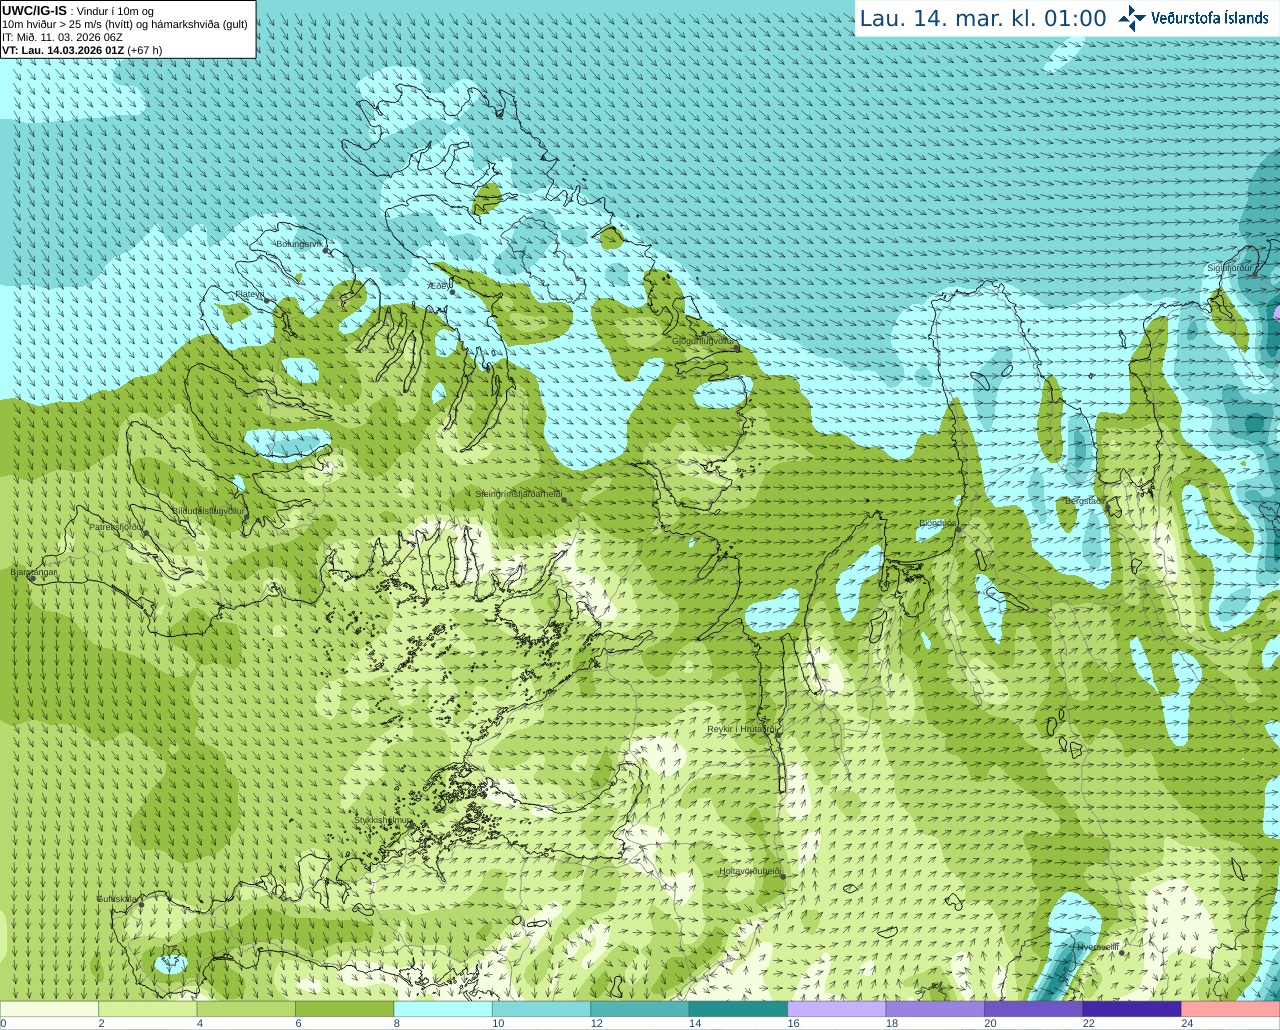The width and height of the screenshot is (1280, 1030).
Task: Click the 20–22 m/s violet legend swatch
Action: pos(1034,1009)
